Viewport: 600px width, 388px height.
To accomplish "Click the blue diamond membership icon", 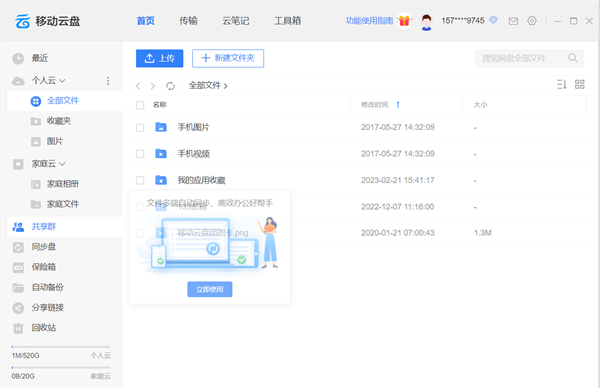I will (494, 20).
